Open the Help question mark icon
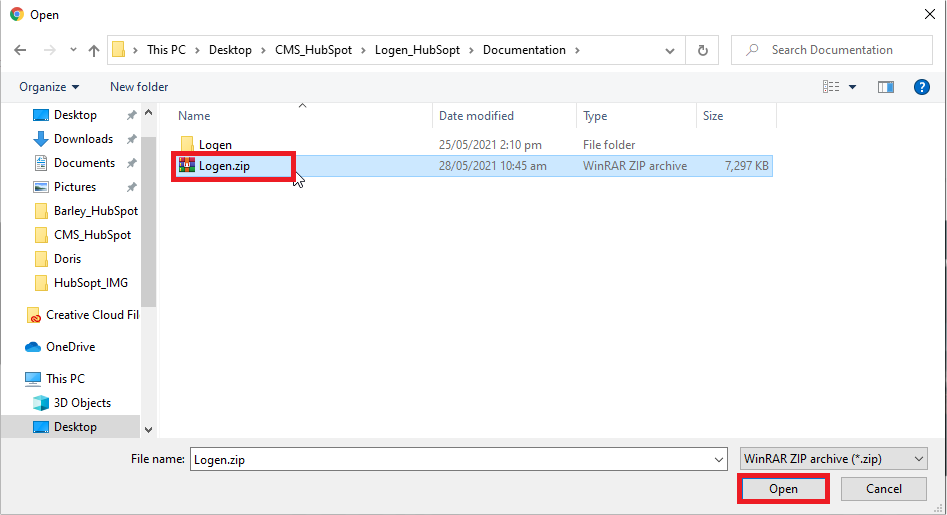Image resolution: width=947 pixels, height=515 pixels. (922, 87)
